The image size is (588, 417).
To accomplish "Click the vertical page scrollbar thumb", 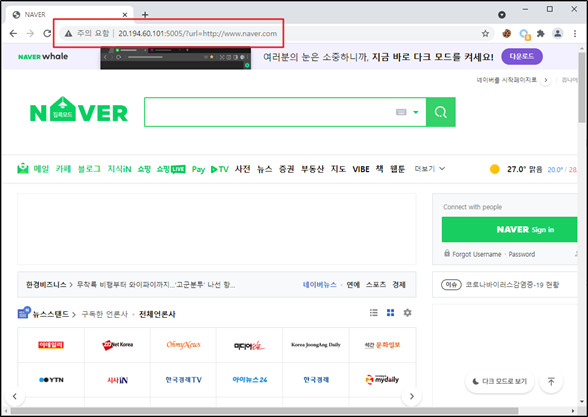I will (x=582, y=87).
